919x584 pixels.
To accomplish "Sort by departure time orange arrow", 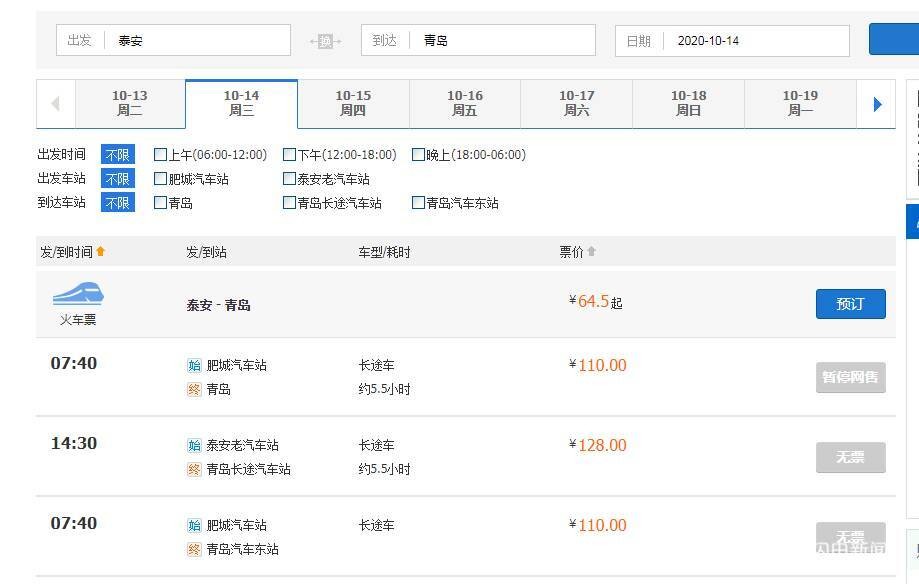I will (x=100, y=252).
